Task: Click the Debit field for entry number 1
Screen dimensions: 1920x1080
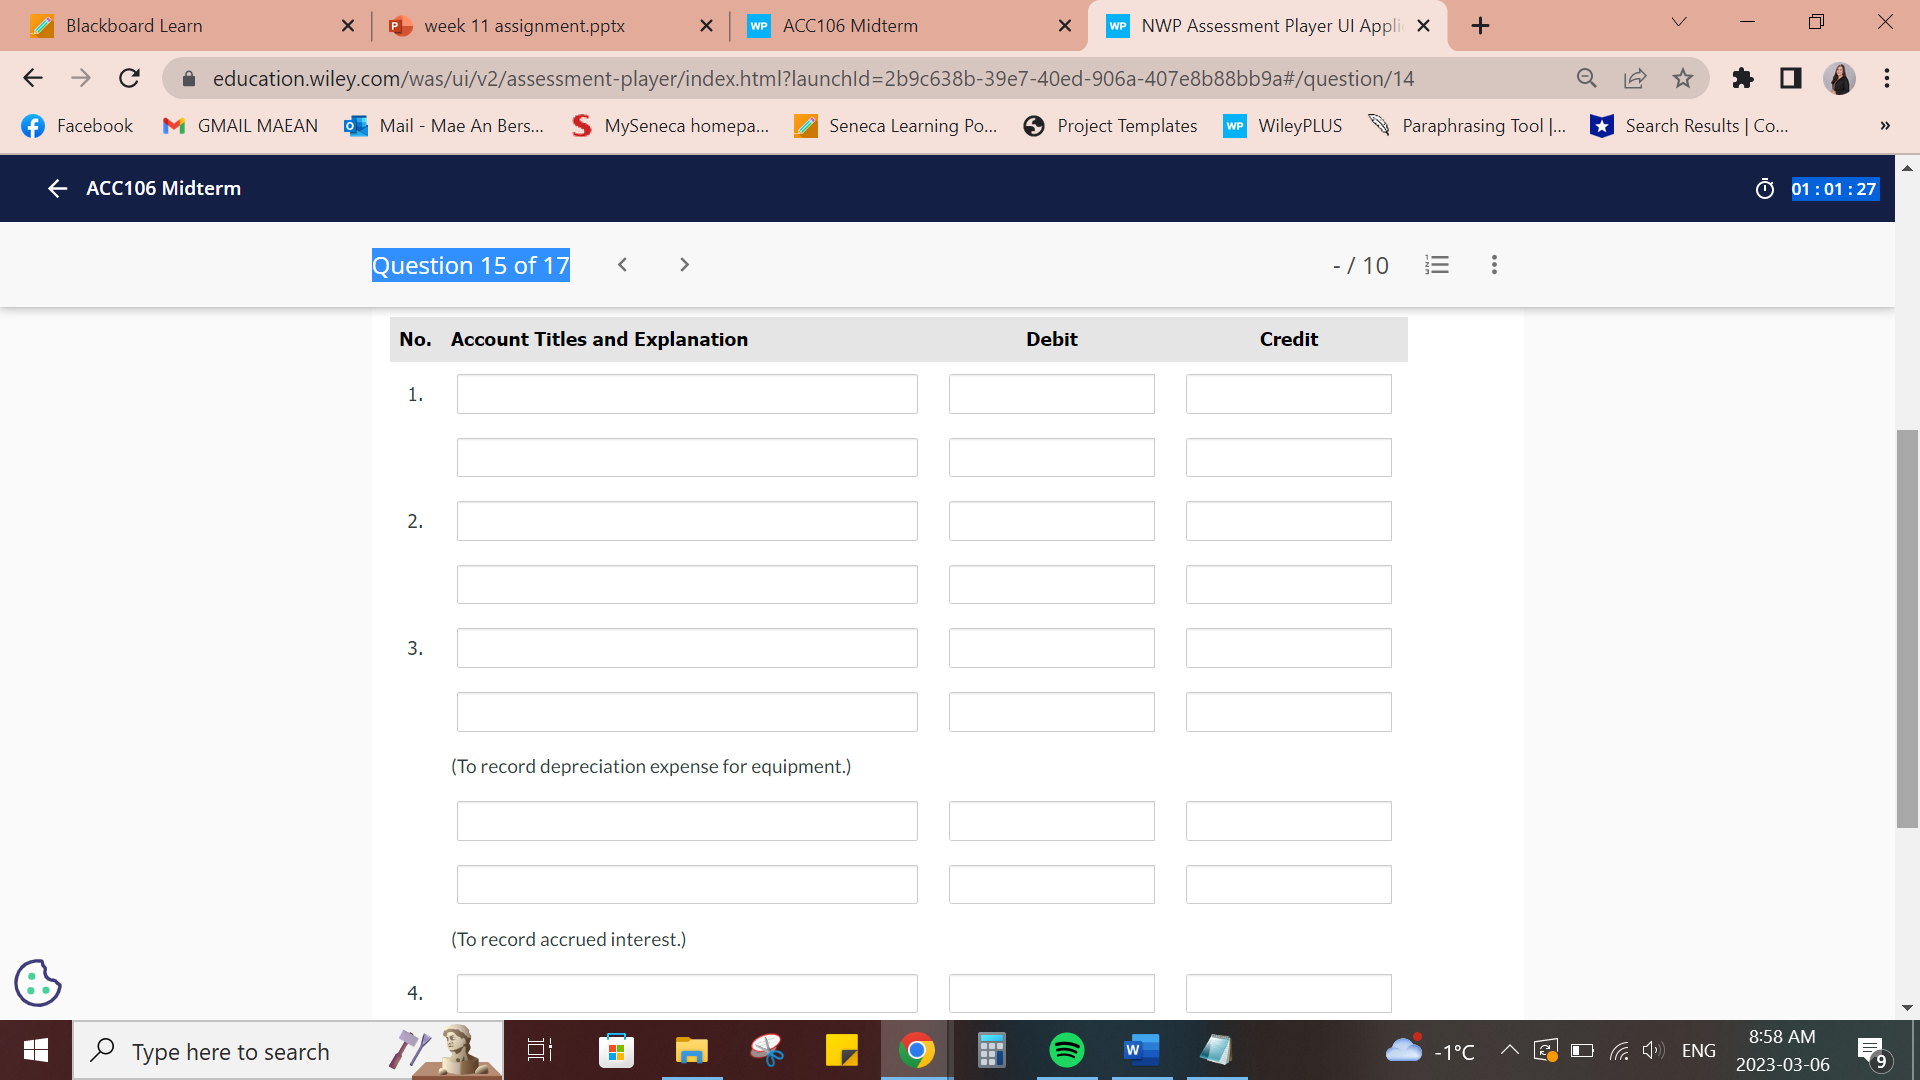Action: [1051, 393]
